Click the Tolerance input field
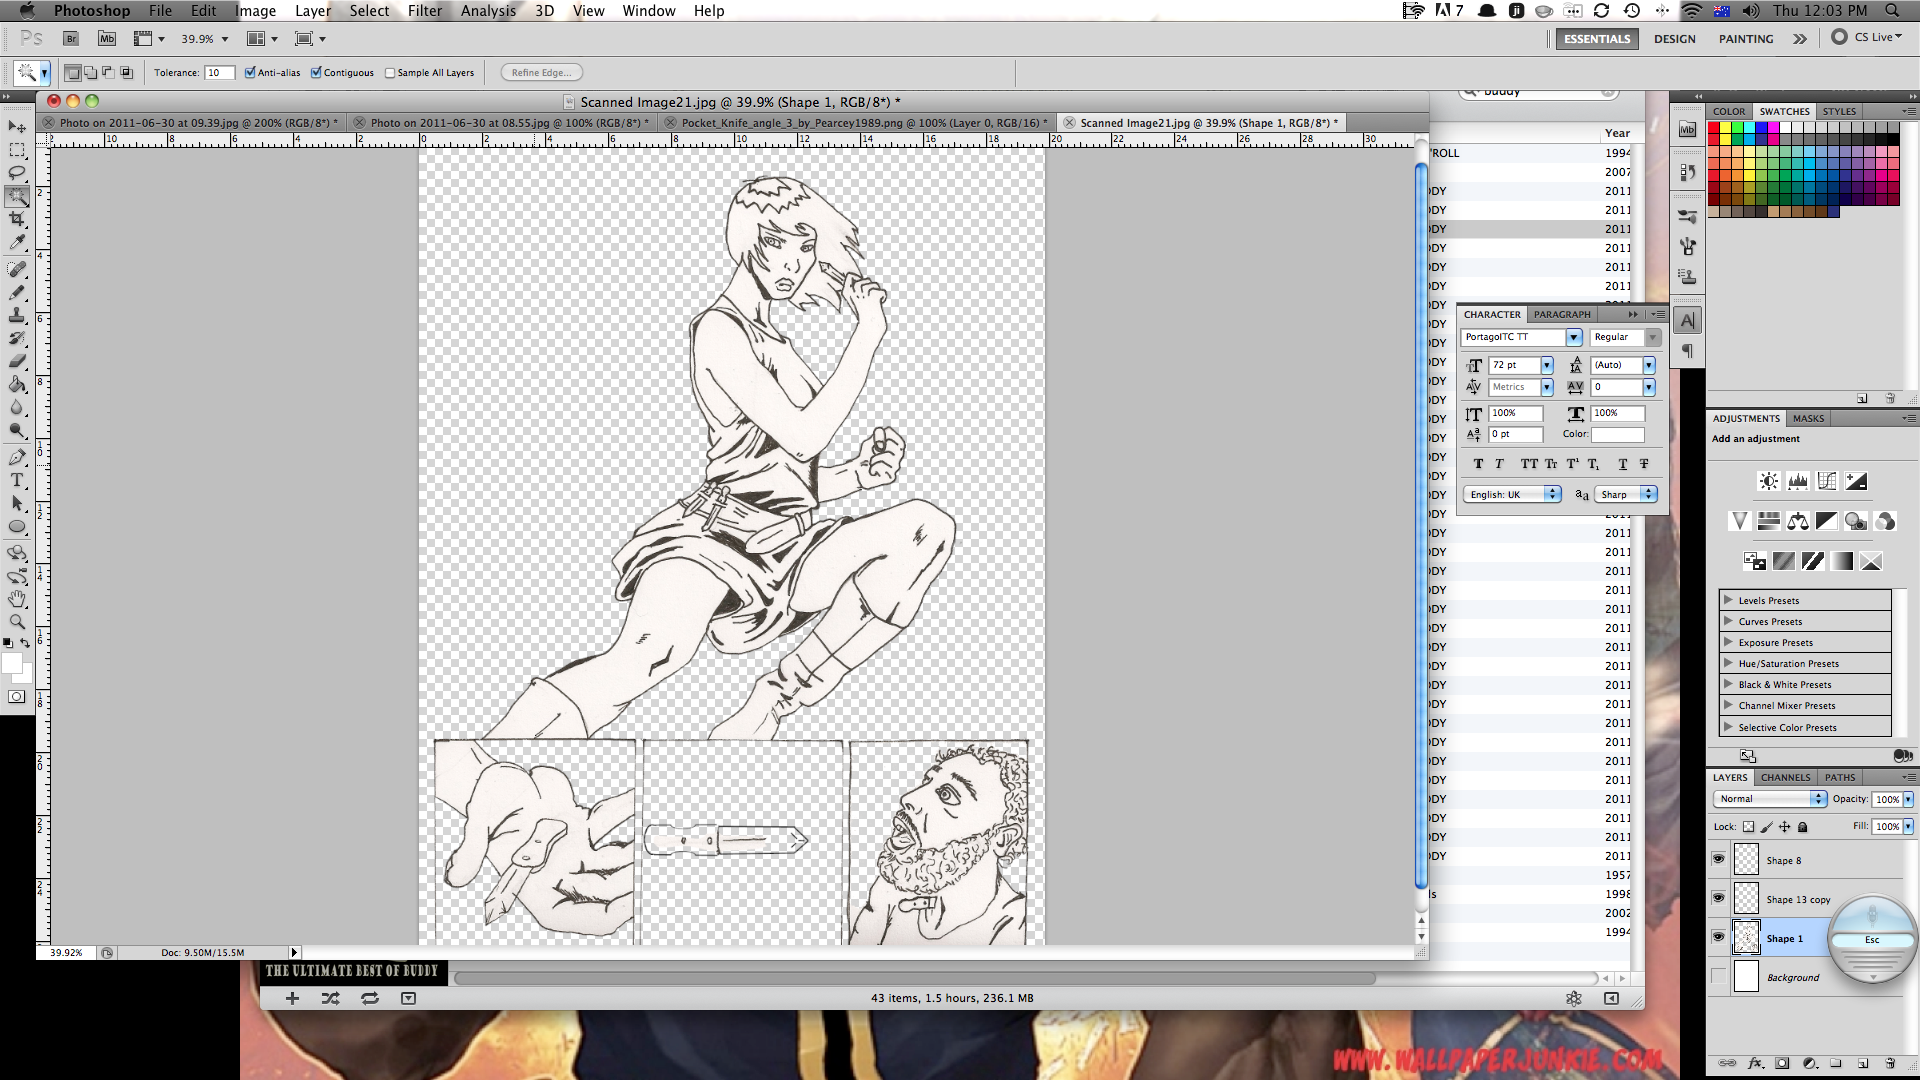 coord(219,72)
